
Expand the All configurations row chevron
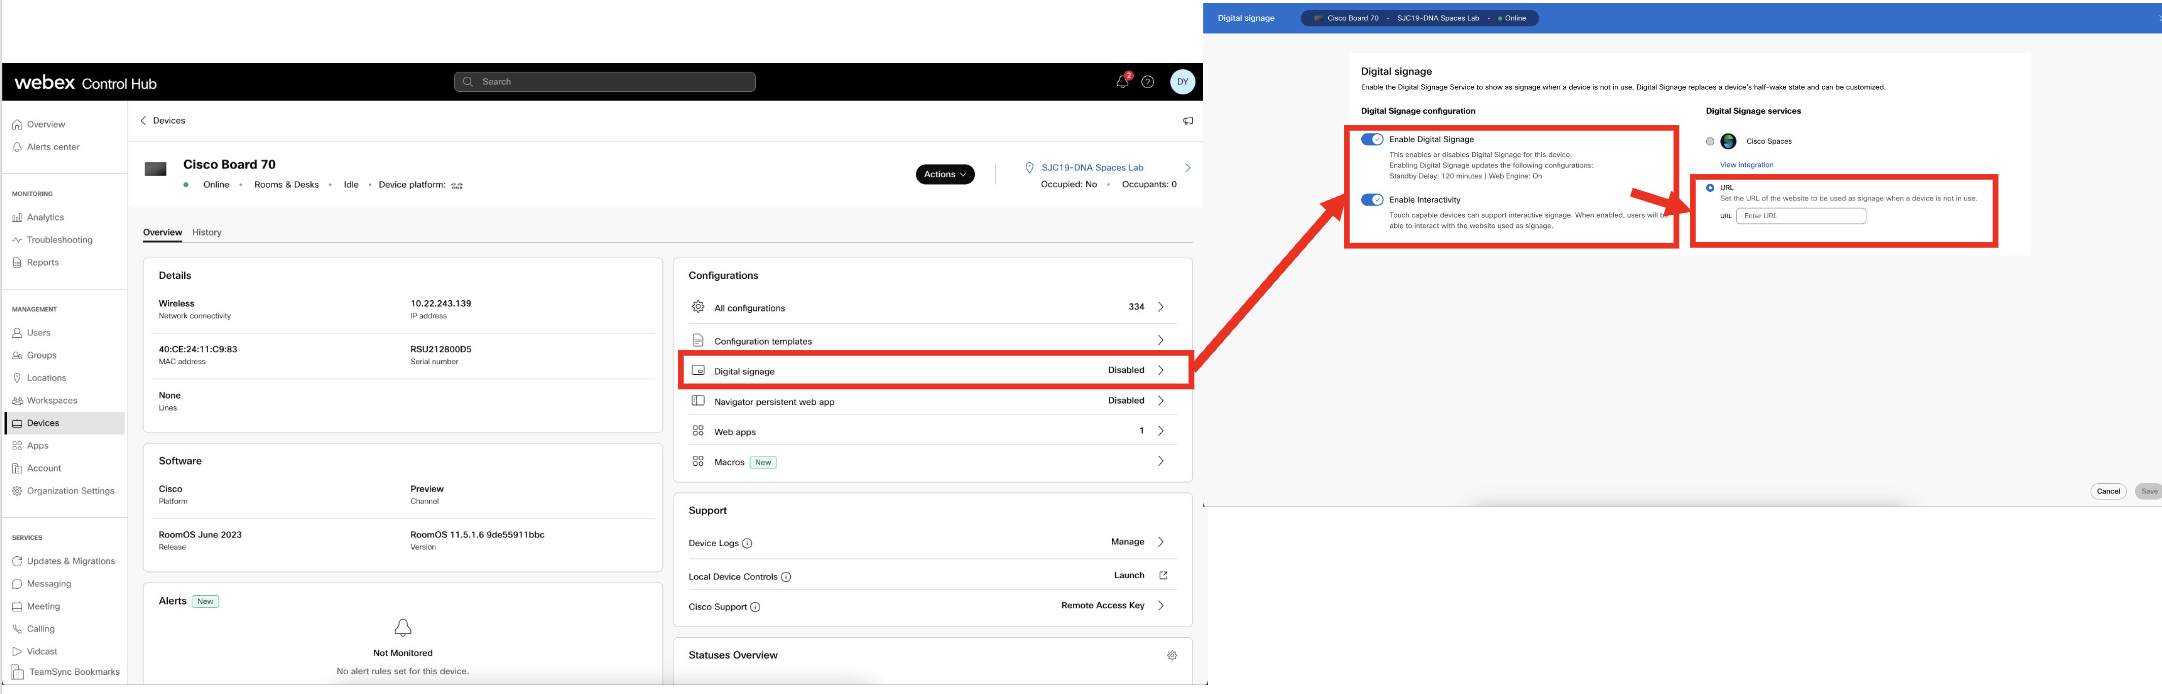(x=1160, y=307)
